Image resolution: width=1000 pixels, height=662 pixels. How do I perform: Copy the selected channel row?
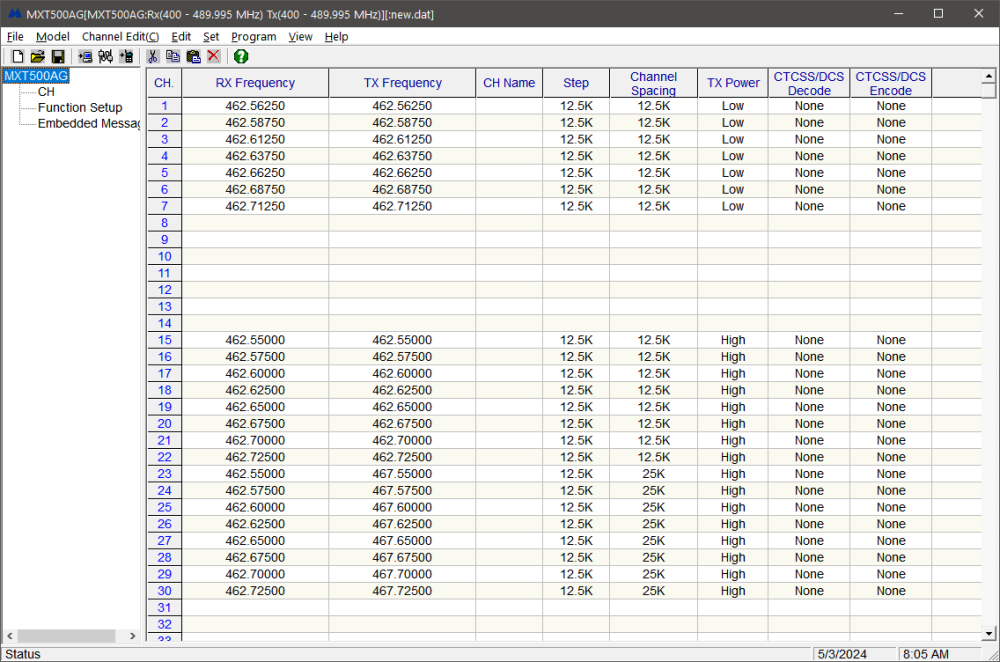[x=173, y=56]
